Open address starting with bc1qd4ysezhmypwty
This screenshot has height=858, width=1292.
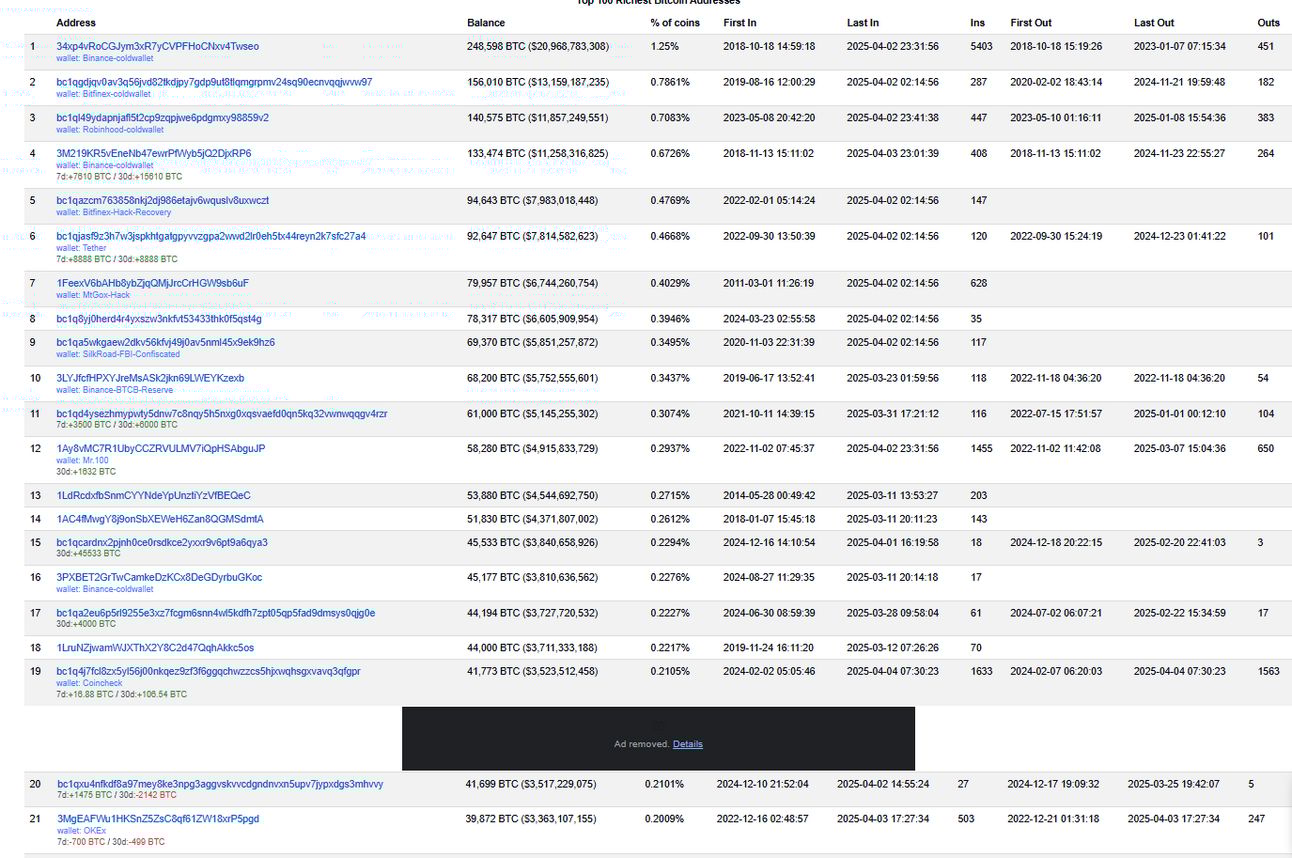222,413
